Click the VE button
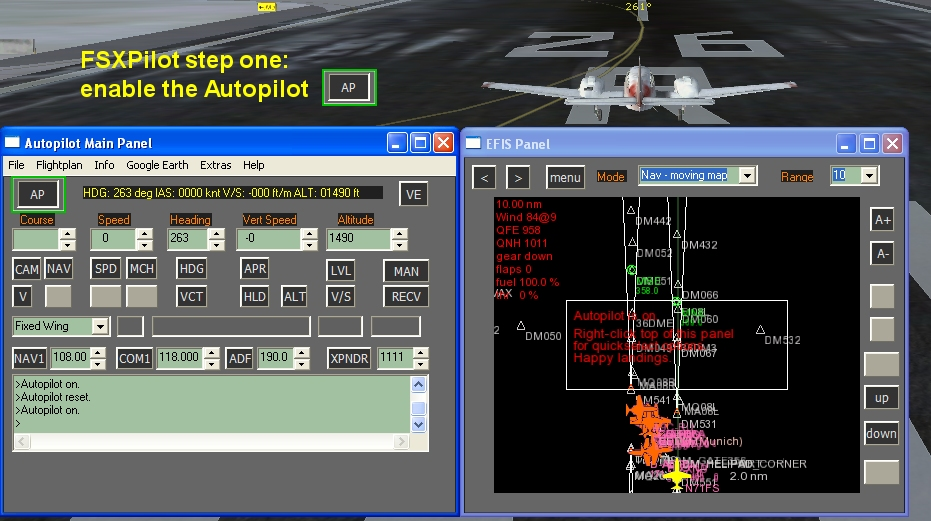 coord(413,194)
